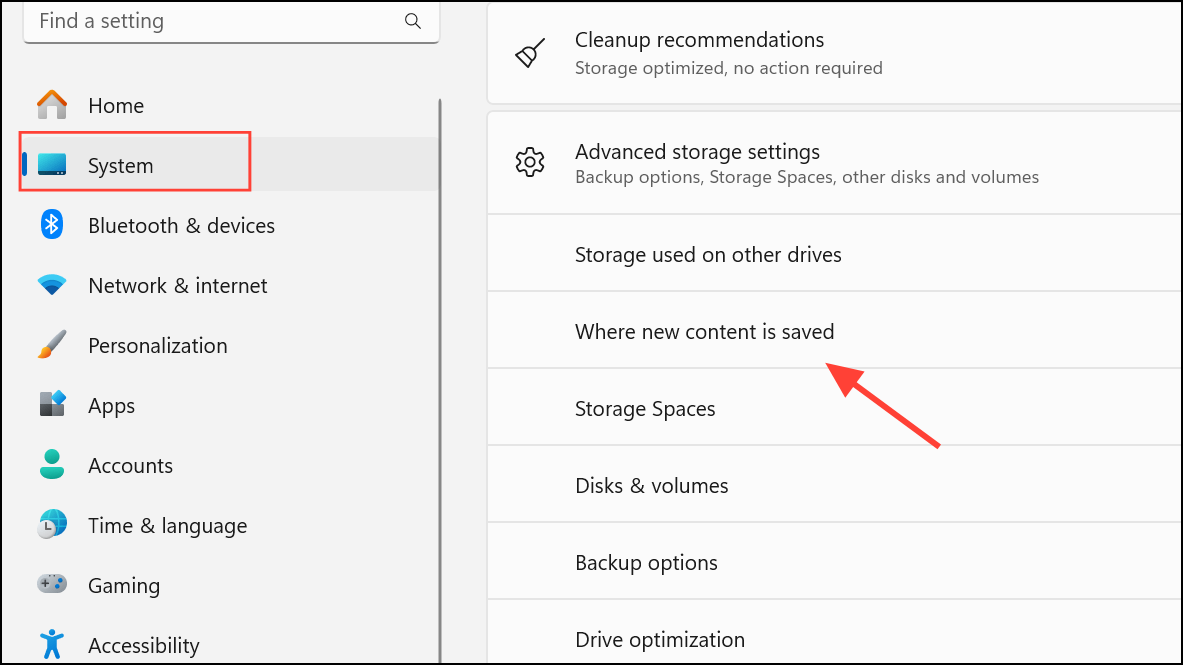Click the Personalization paintbrush icon
The height and width of the screenshot is (665, 1183).
pyautogui.click(x=52, y=345)
